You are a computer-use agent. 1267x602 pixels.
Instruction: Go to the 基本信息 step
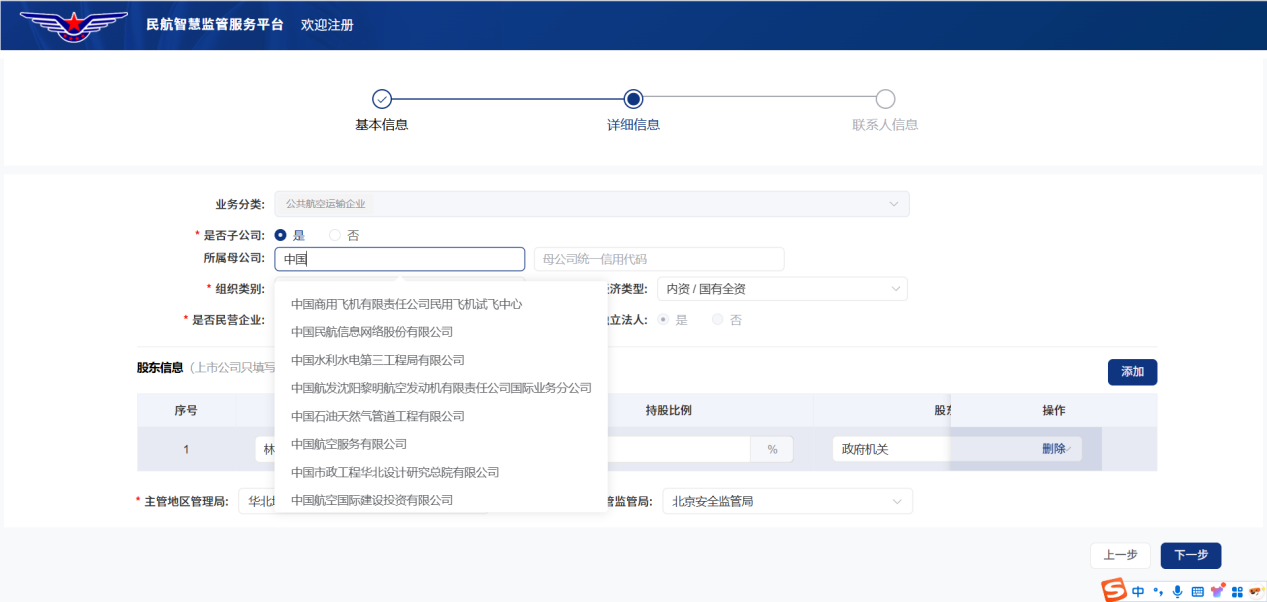click(382, 110)
